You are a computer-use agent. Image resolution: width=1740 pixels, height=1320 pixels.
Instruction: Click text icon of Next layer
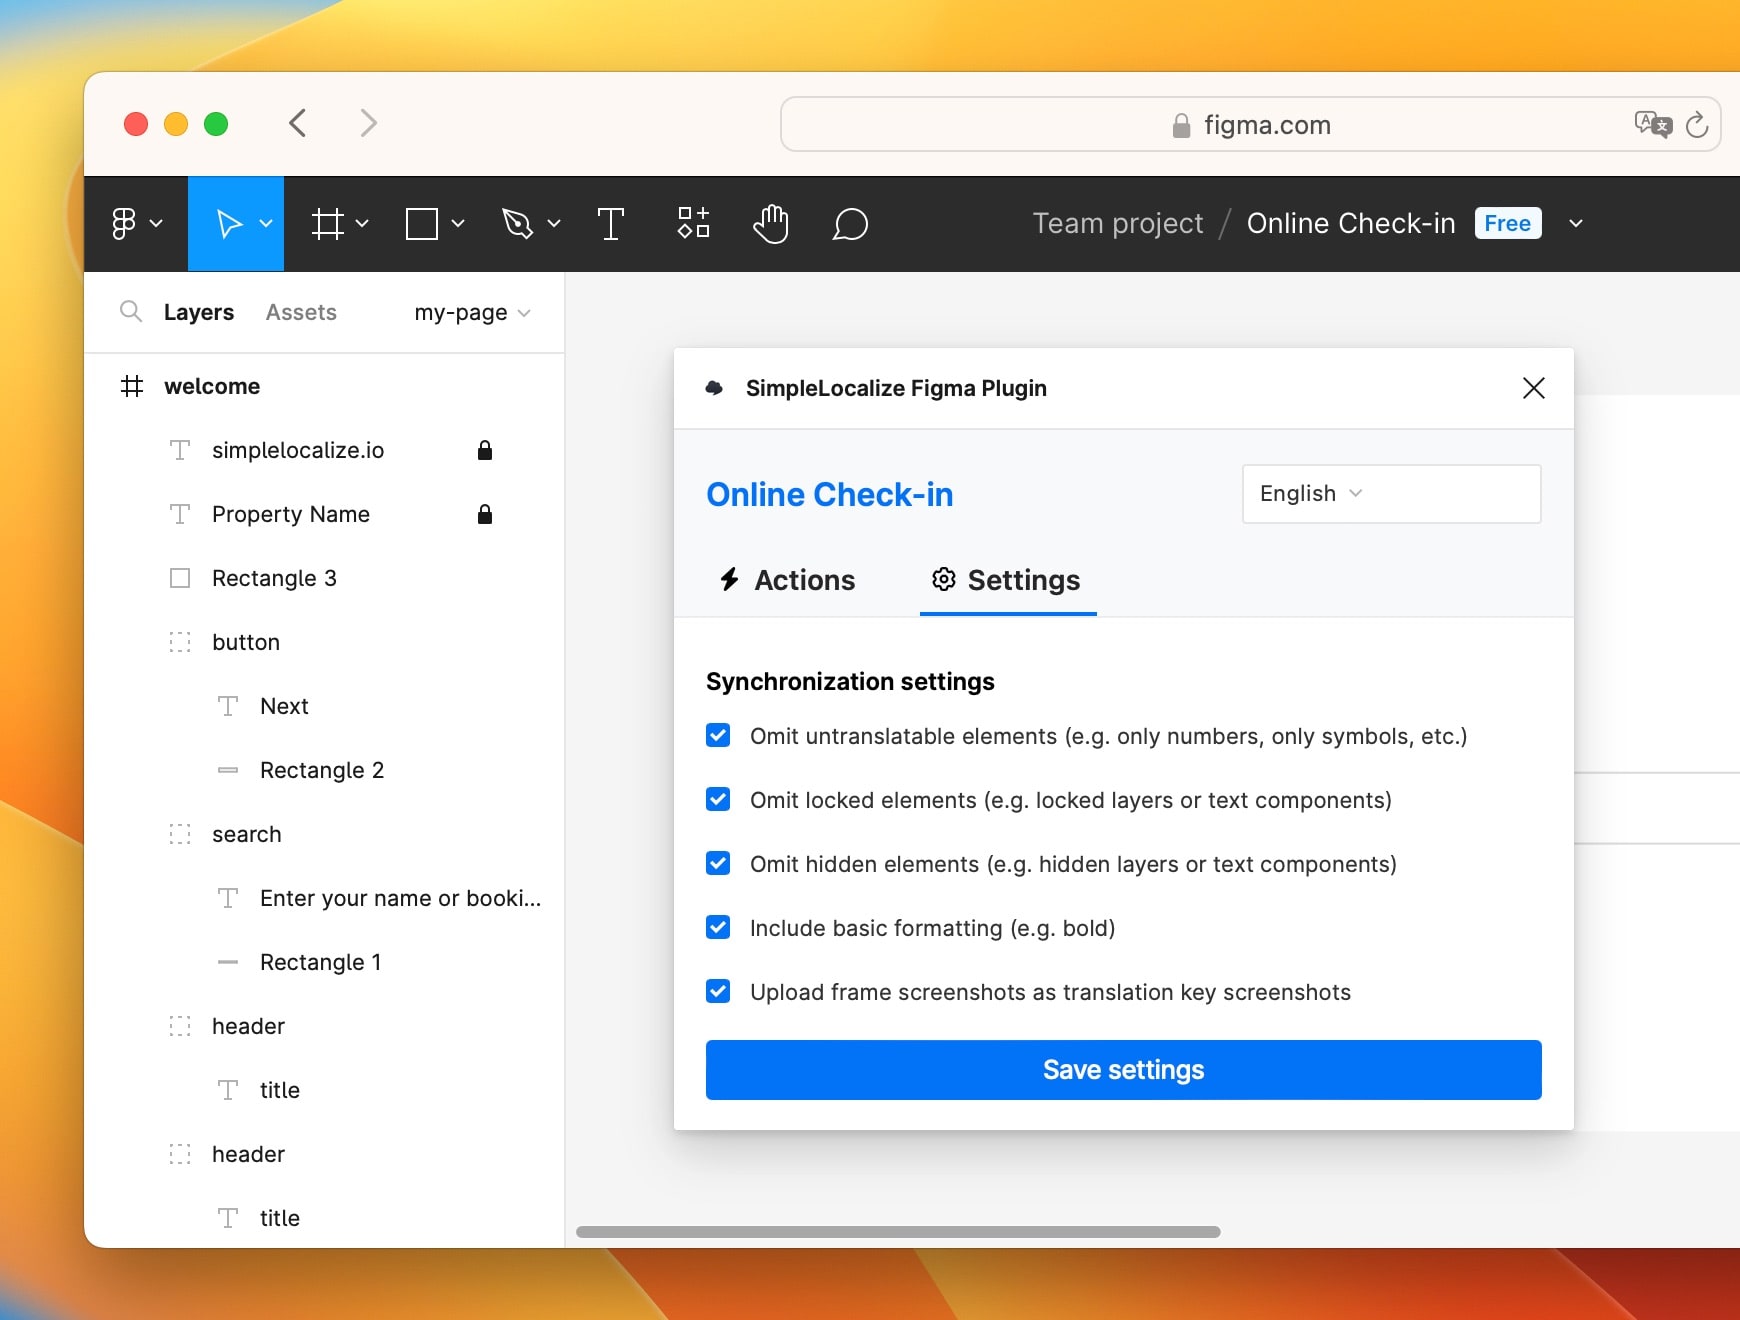[228, 706]
